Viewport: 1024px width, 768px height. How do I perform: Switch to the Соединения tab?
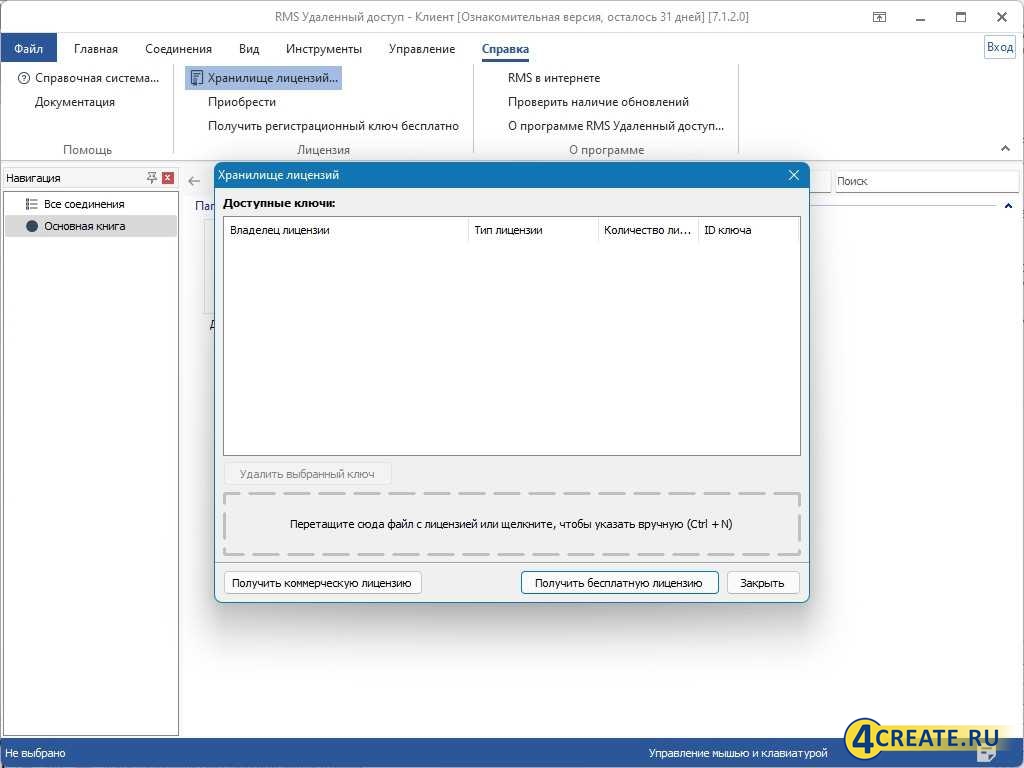[178, 49]
